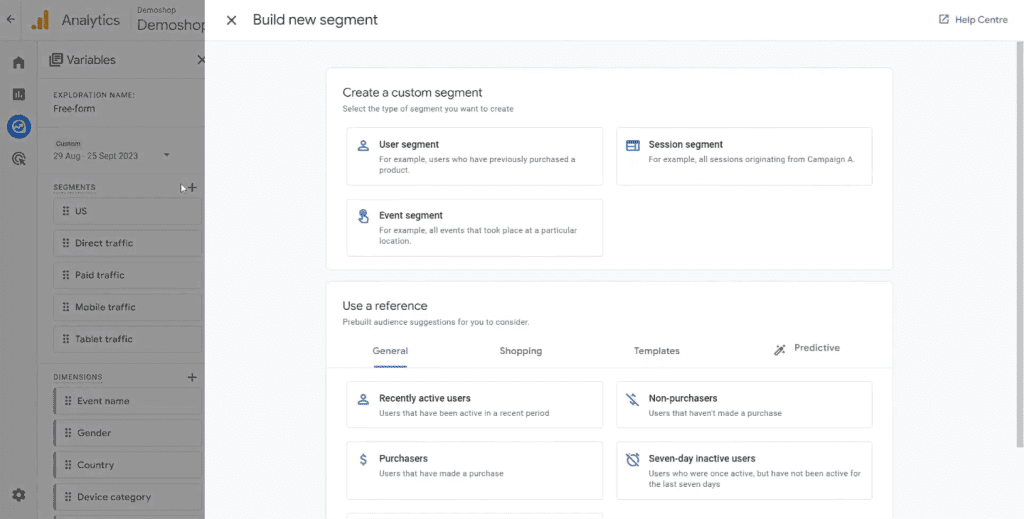The width and height of the screenshot is (1024, 519).
Task: Open the Home icon in sidebar
Action: 19,63
